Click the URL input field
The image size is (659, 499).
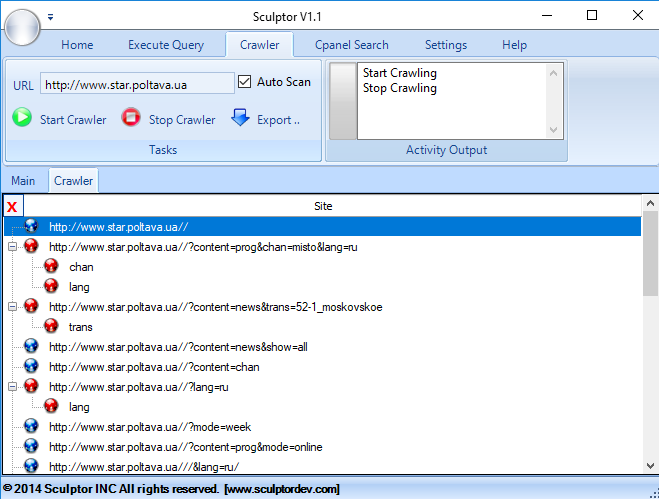(137, 84)
